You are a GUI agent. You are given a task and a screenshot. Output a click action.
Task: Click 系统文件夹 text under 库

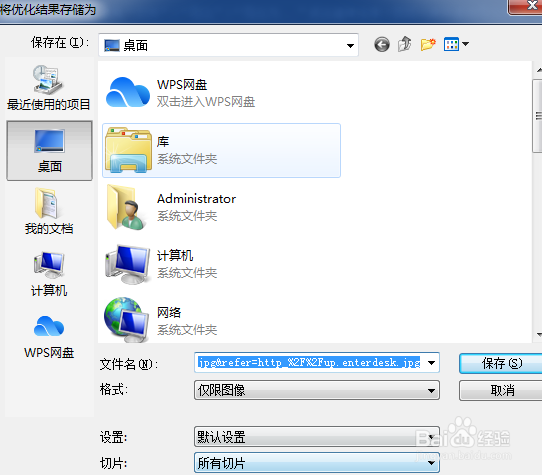(187, 159)
